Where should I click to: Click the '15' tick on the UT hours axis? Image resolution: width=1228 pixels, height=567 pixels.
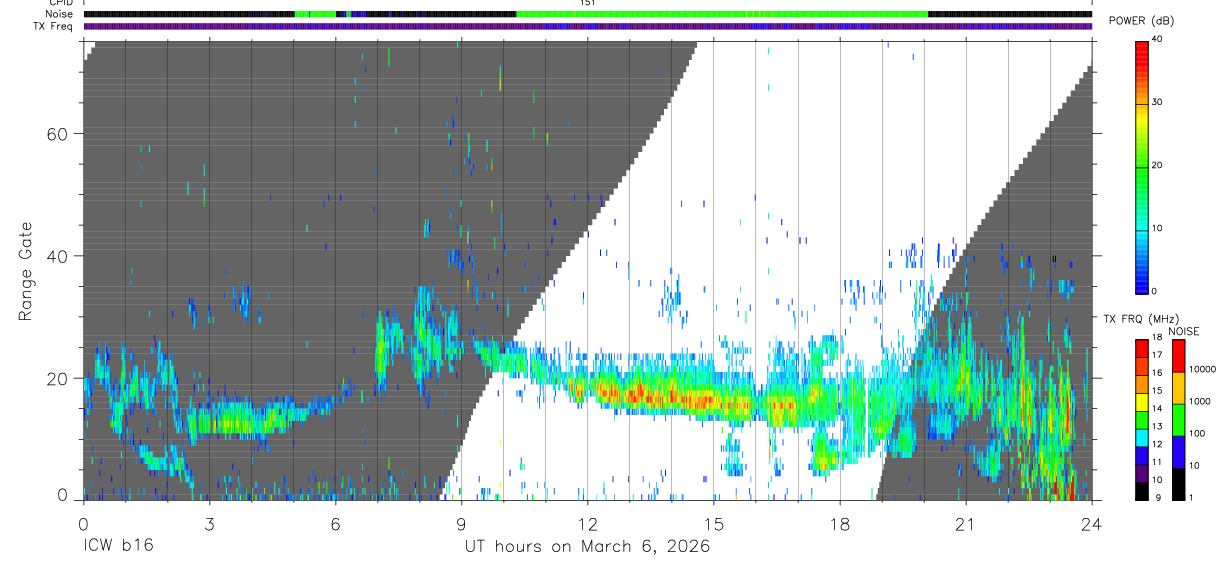[713, 523]
